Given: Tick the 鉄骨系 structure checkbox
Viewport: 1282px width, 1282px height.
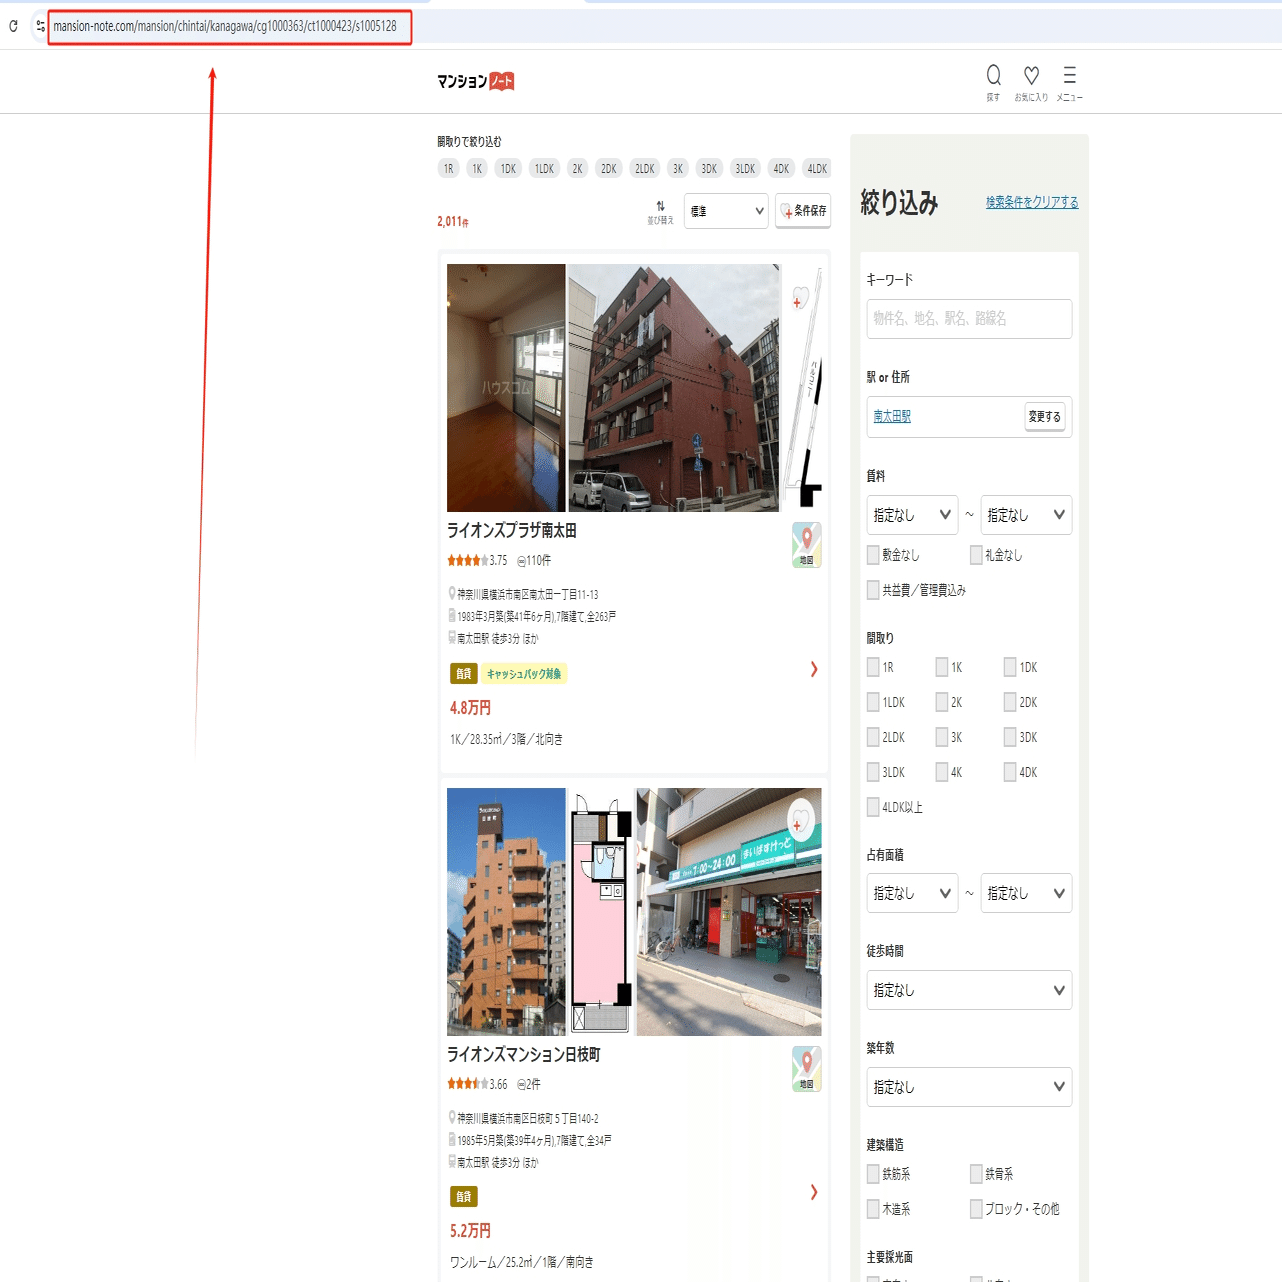Looking at the screenshot, I should coord(977,1174).
